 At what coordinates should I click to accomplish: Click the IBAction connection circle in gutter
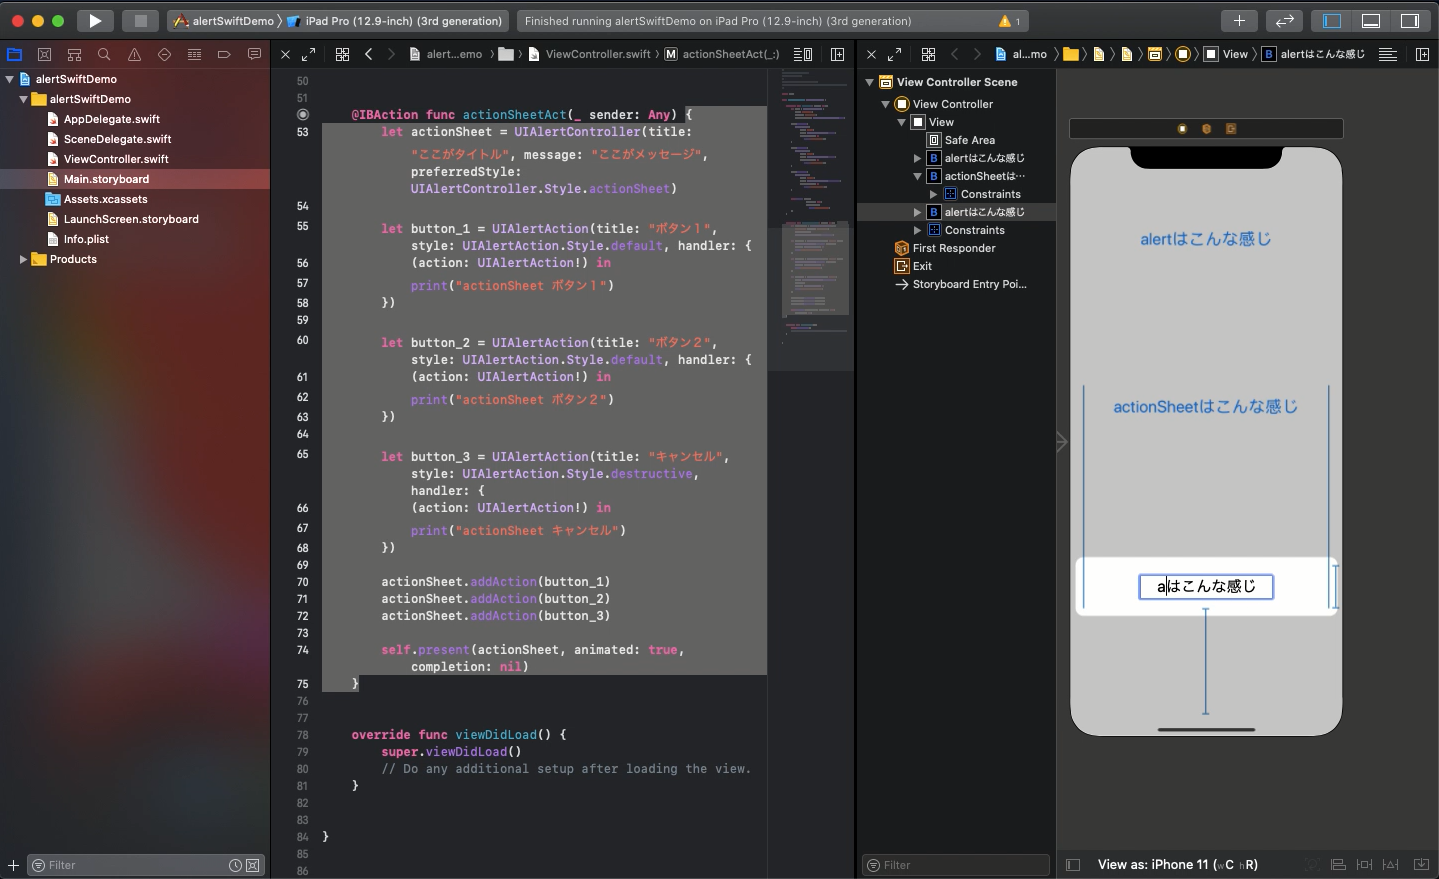(x=303, y=115)
